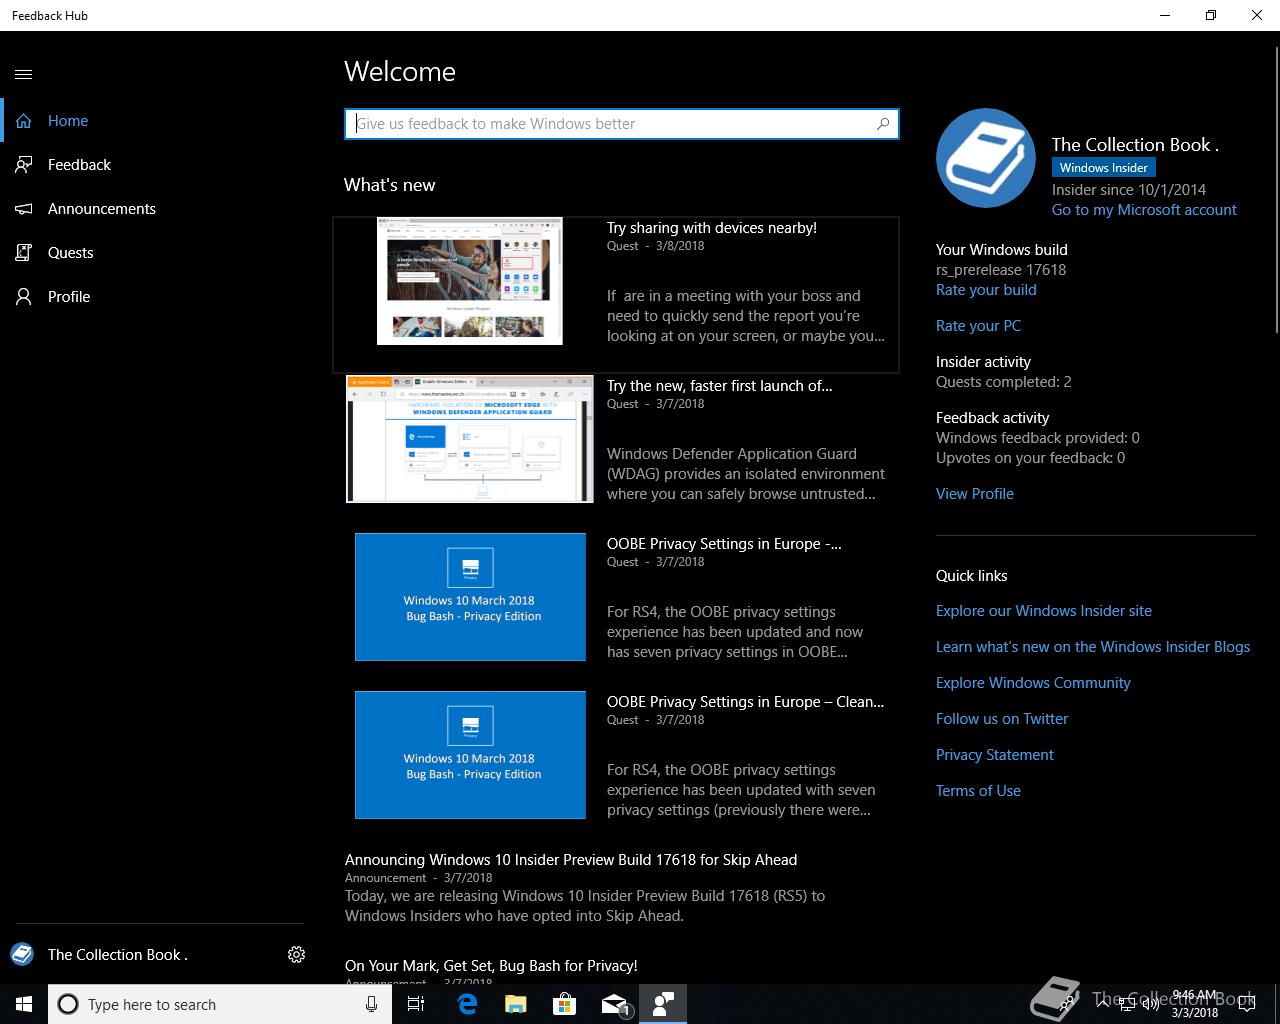Open Windows Insider Blogs link
This screenshot has width=1280, height=1024.
click(1093, 647)
